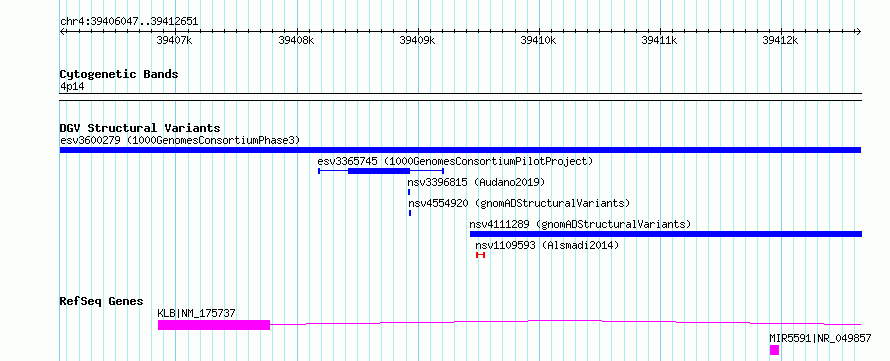Open the nsv3396815 (Audano2019) label

click(476, 182)
